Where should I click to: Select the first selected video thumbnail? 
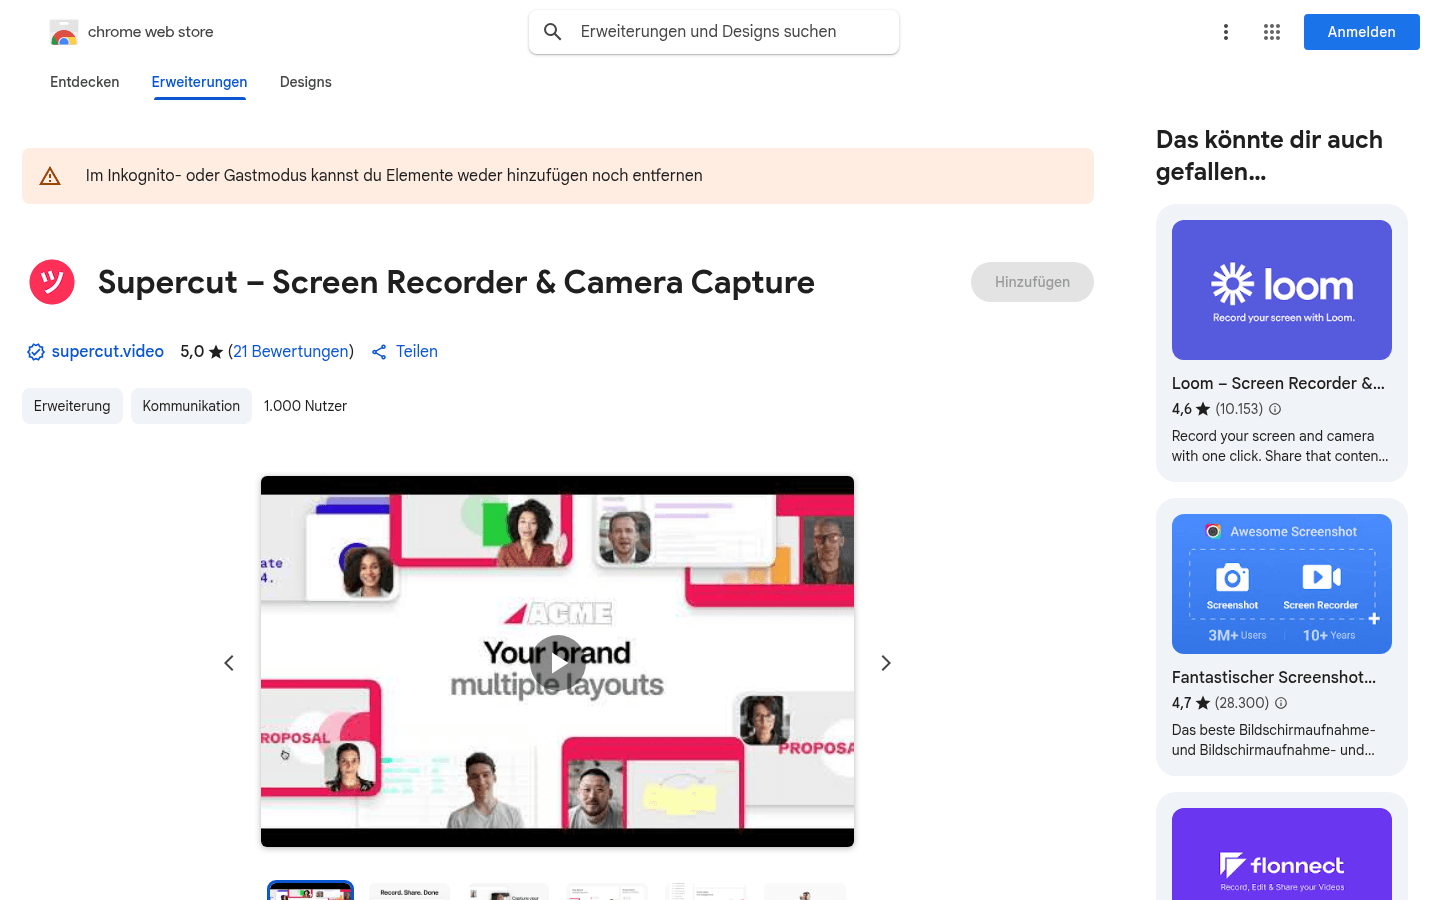[x=310, y=891]
